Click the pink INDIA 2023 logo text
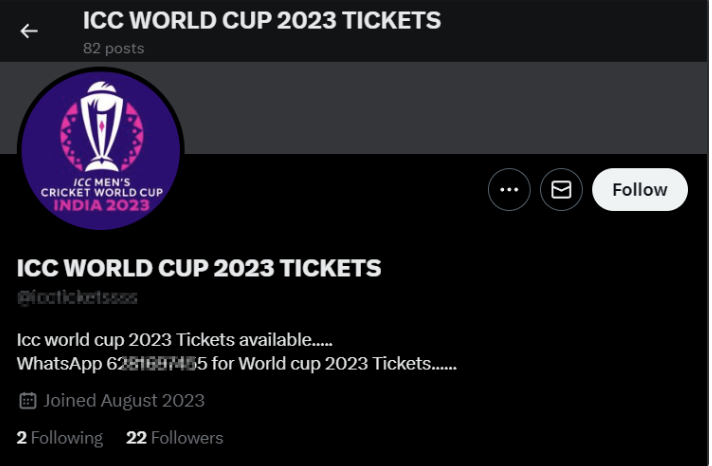Screen dimensions: 712x466 click(102, 206)
